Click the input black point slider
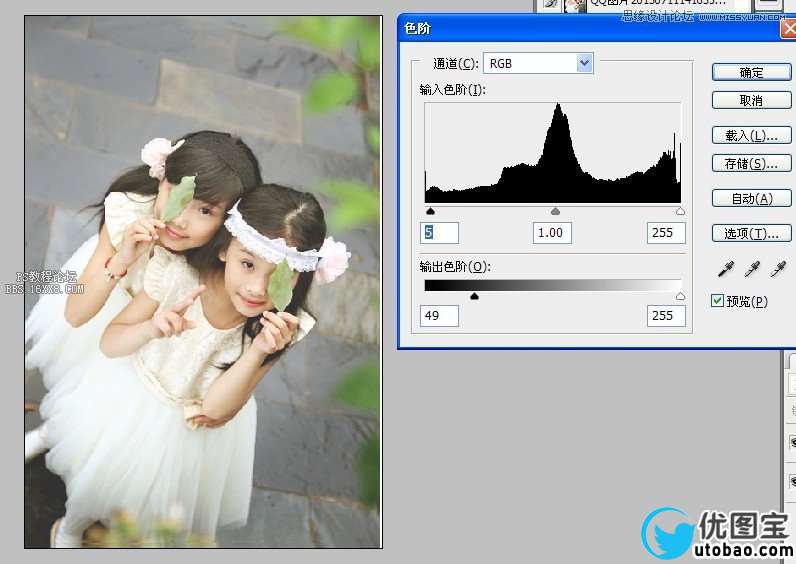The height and width of the screenshot is (564, 796). (x=430, y=211)
